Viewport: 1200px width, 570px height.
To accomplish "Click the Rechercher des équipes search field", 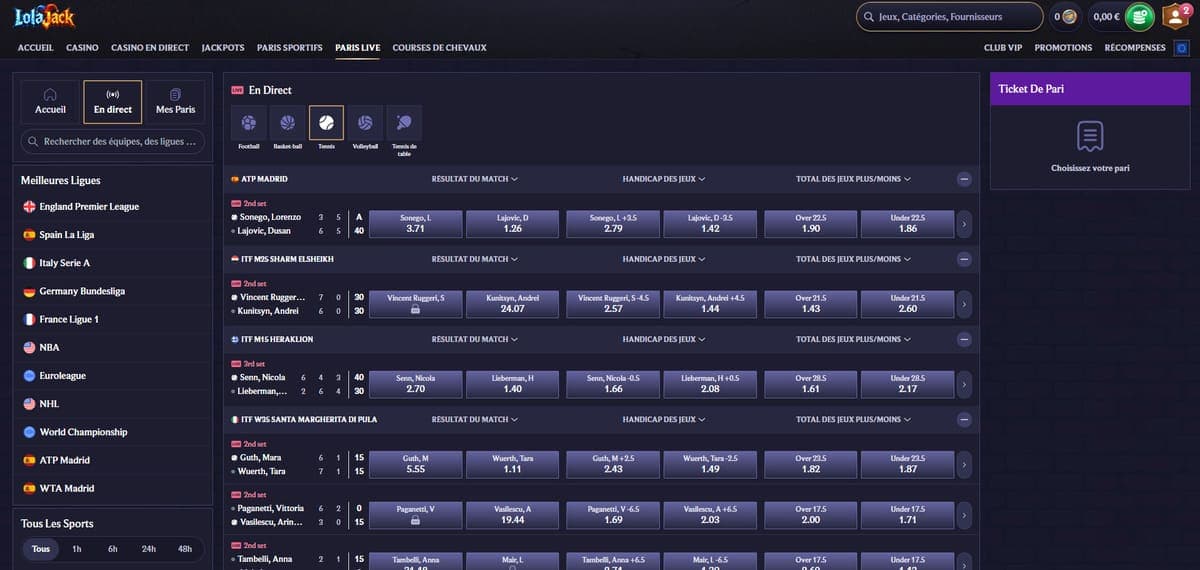I will [x=113, y=142].
